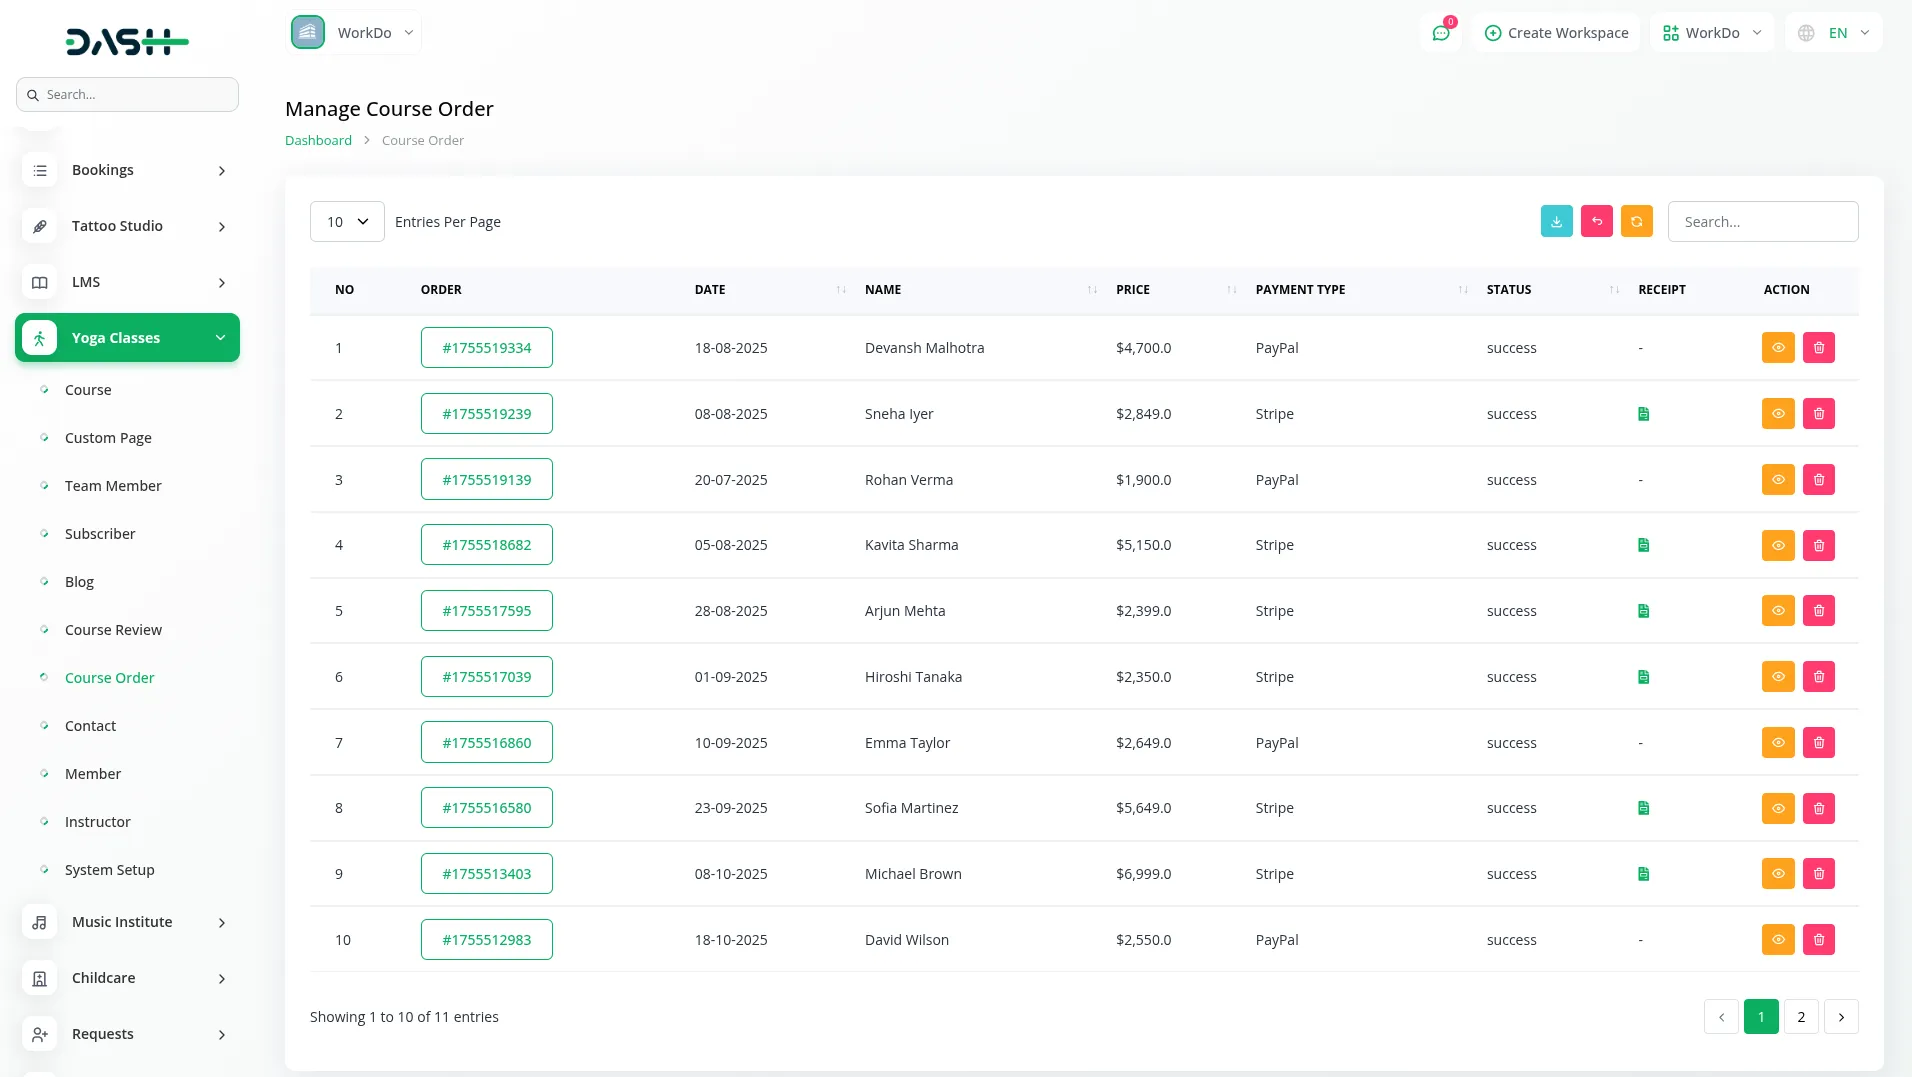Click the Dashboard breadcrumb link
This screenshot has width=1912, height=1077.
click(x=318, y=141)
